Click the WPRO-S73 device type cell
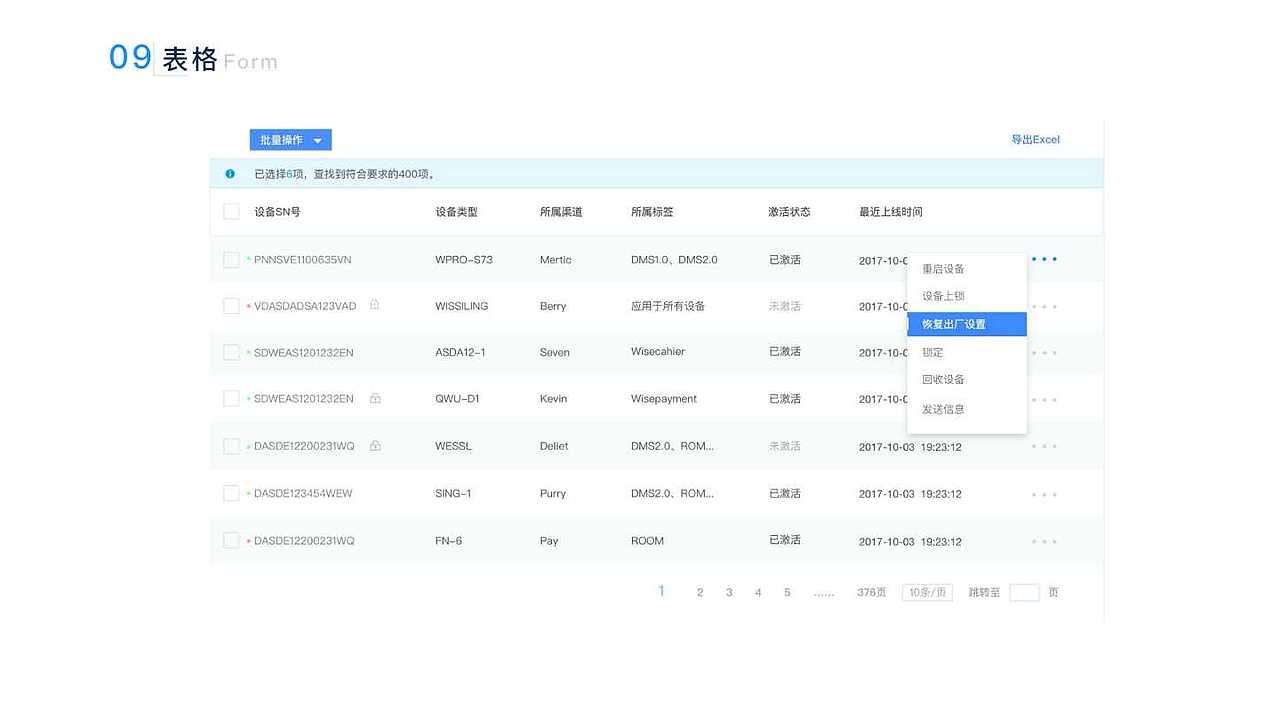This screenshot has width=1280, height=720. click(x=464, y=260)
